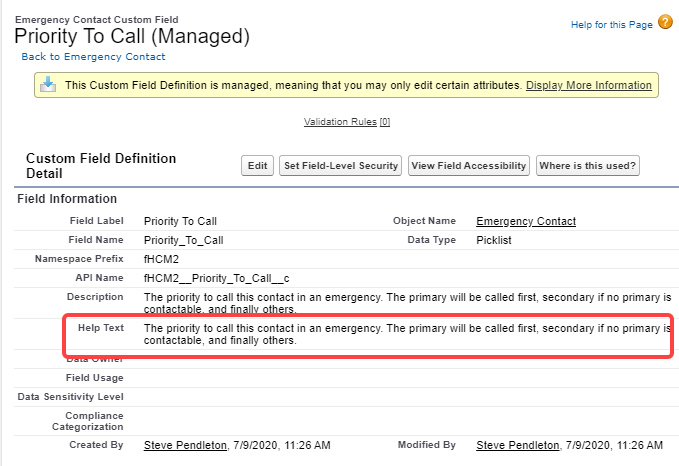Click the API Name value fHCM2__Priority_To_Call__c
This screenshot has width=679, height=466.
(x=216, y=278)
